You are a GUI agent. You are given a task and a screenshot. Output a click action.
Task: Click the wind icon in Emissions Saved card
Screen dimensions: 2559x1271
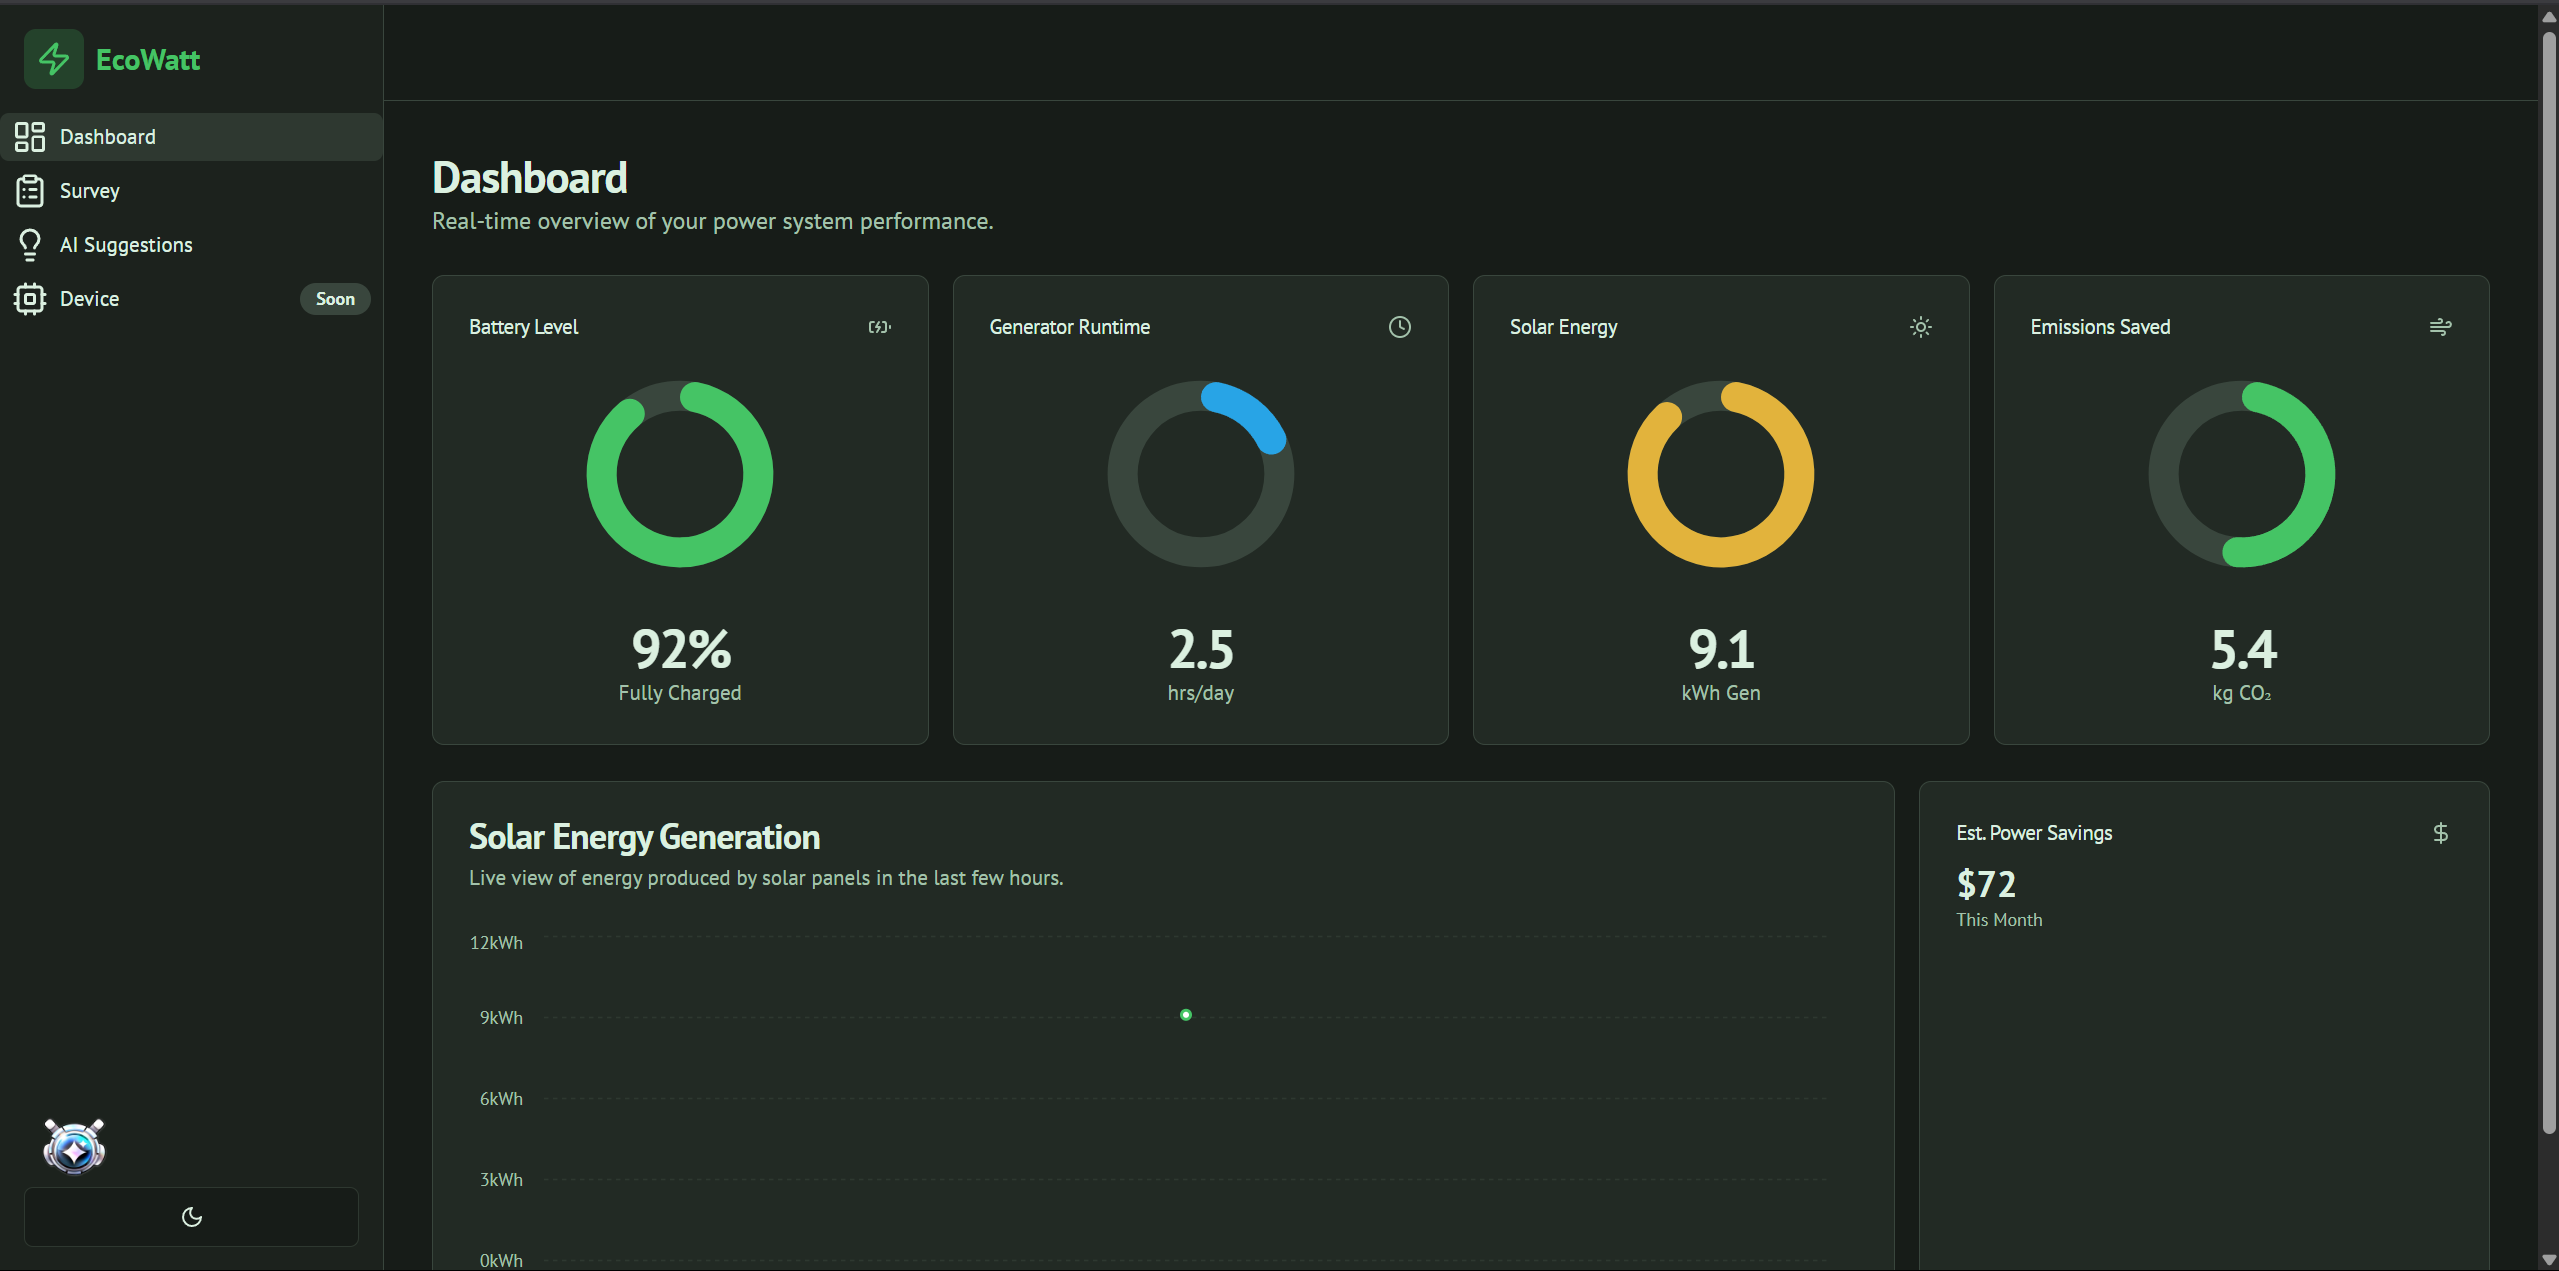pyautogui.click(x=2440, y=327)
